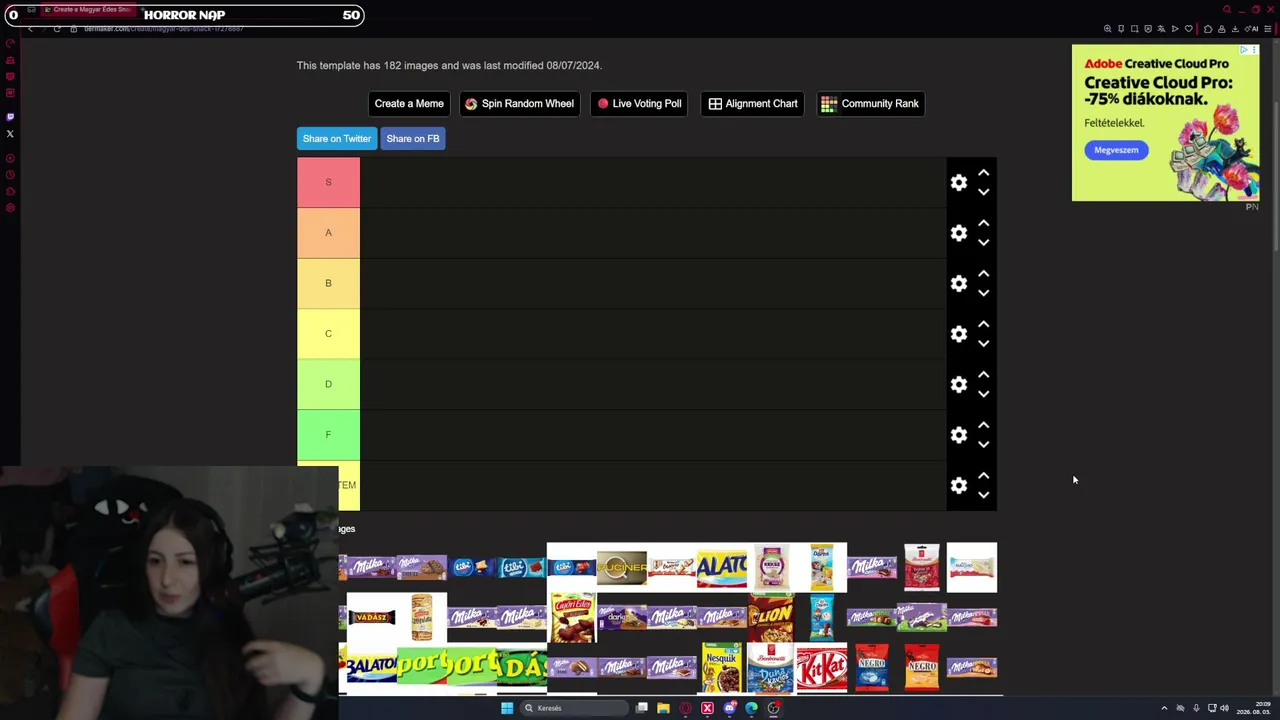Open Opera browser from the taskbar
Image resolution: width=1280 pixels, height=720 pixels.
click(685, 708)
